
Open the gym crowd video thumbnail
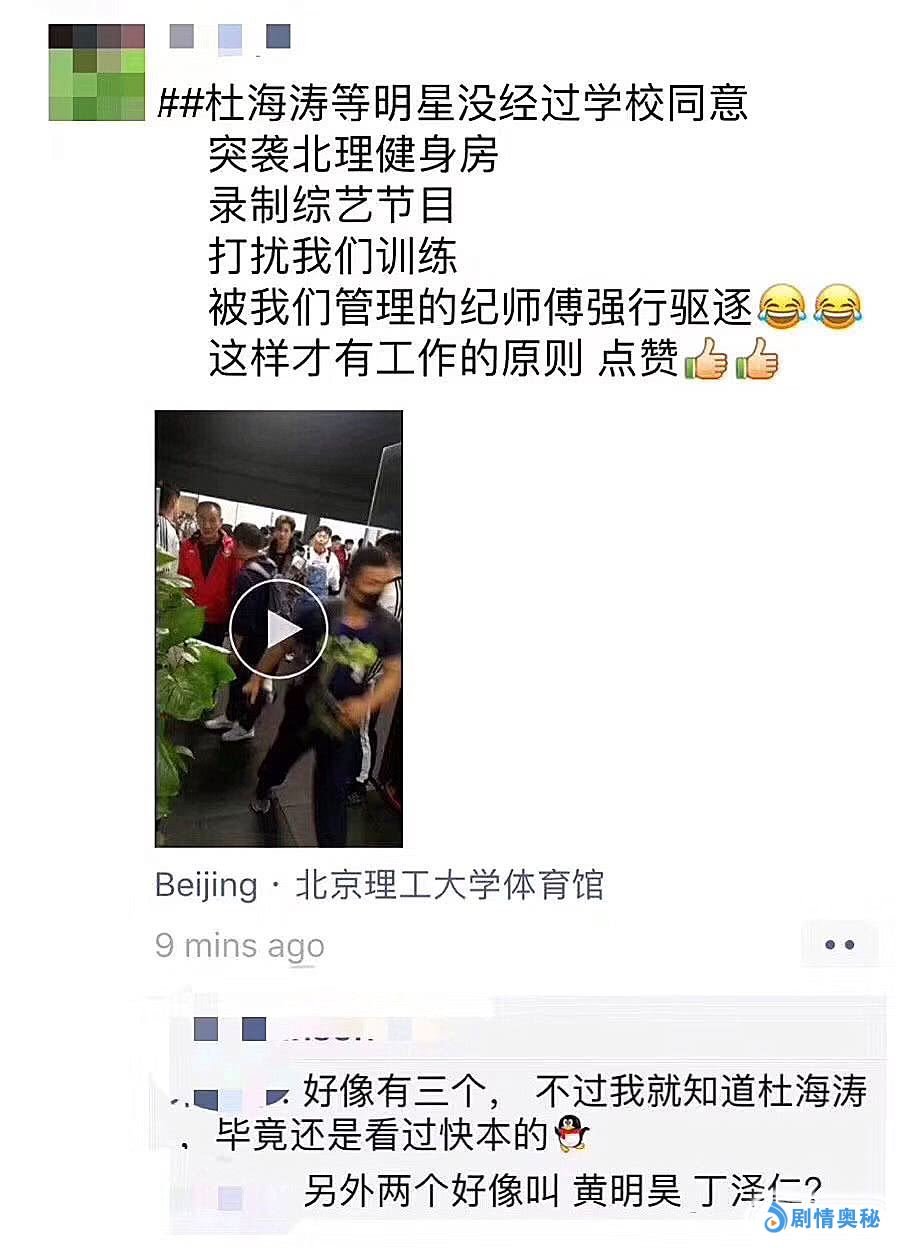[x=279, y=629]
